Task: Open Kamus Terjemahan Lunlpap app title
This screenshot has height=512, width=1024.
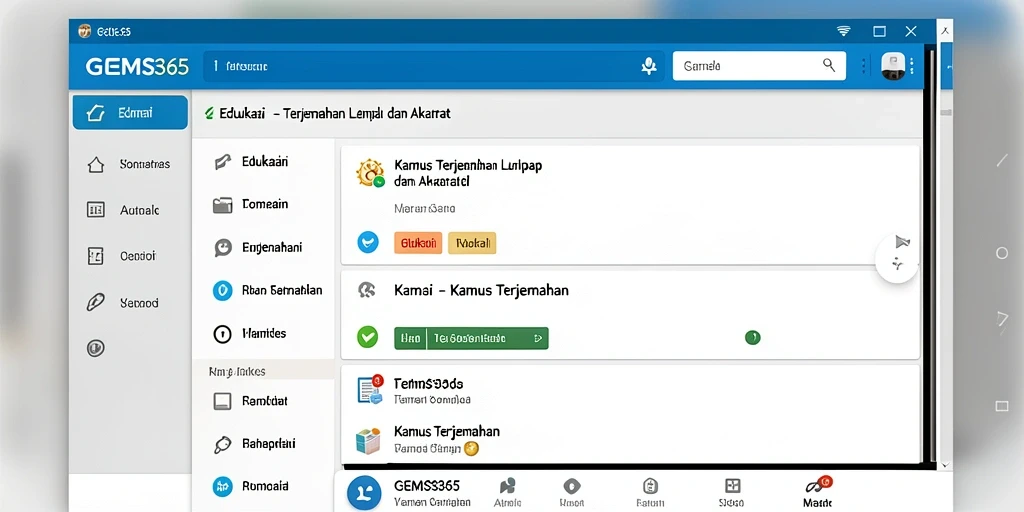Action: click(x=468, y=173)
